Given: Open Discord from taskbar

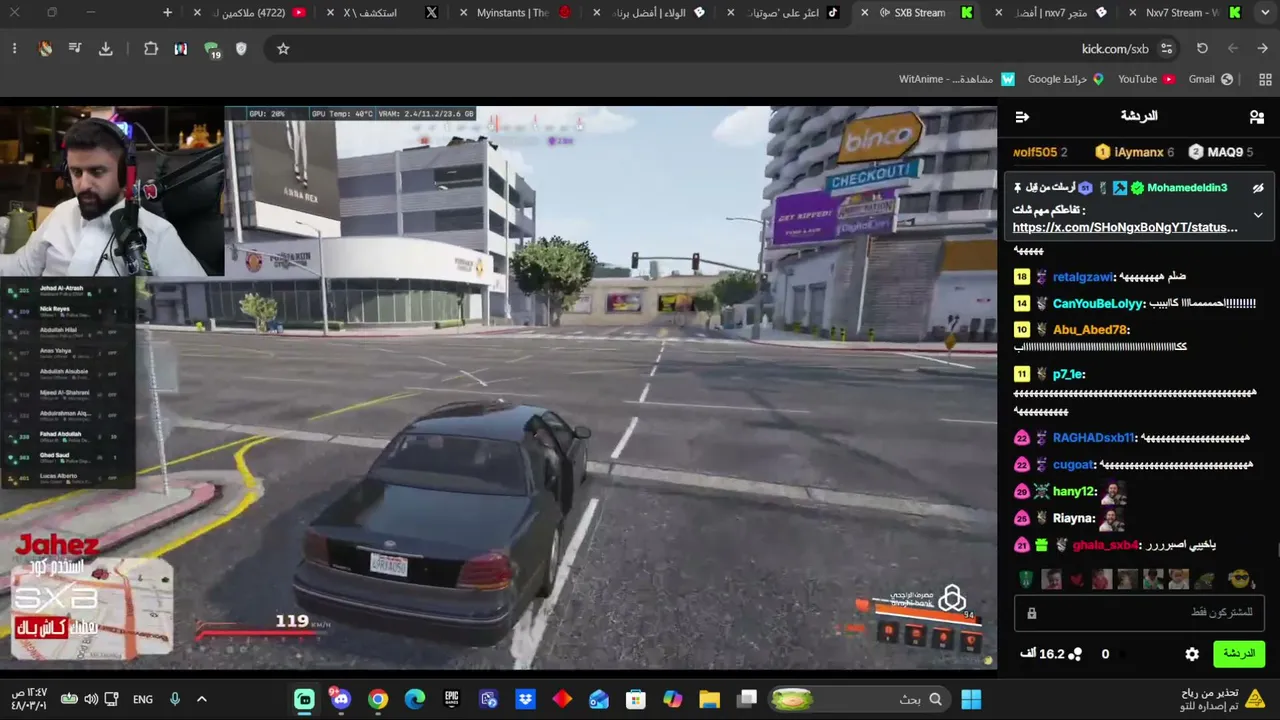Looking at the screenshot, I should point(341,699).
